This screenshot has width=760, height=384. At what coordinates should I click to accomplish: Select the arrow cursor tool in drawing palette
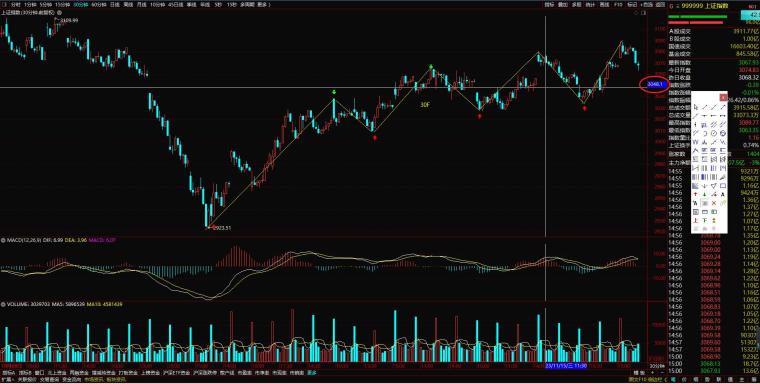(696, 107)
